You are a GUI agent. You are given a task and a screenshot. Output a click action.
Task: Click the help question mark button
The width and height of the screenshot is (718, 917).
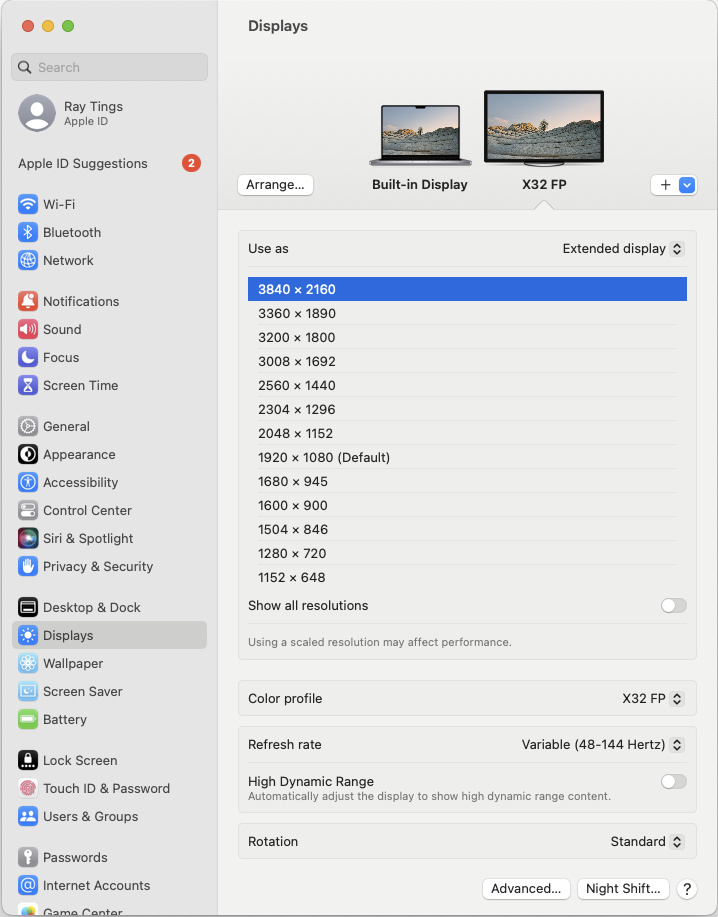pos(686,888)
